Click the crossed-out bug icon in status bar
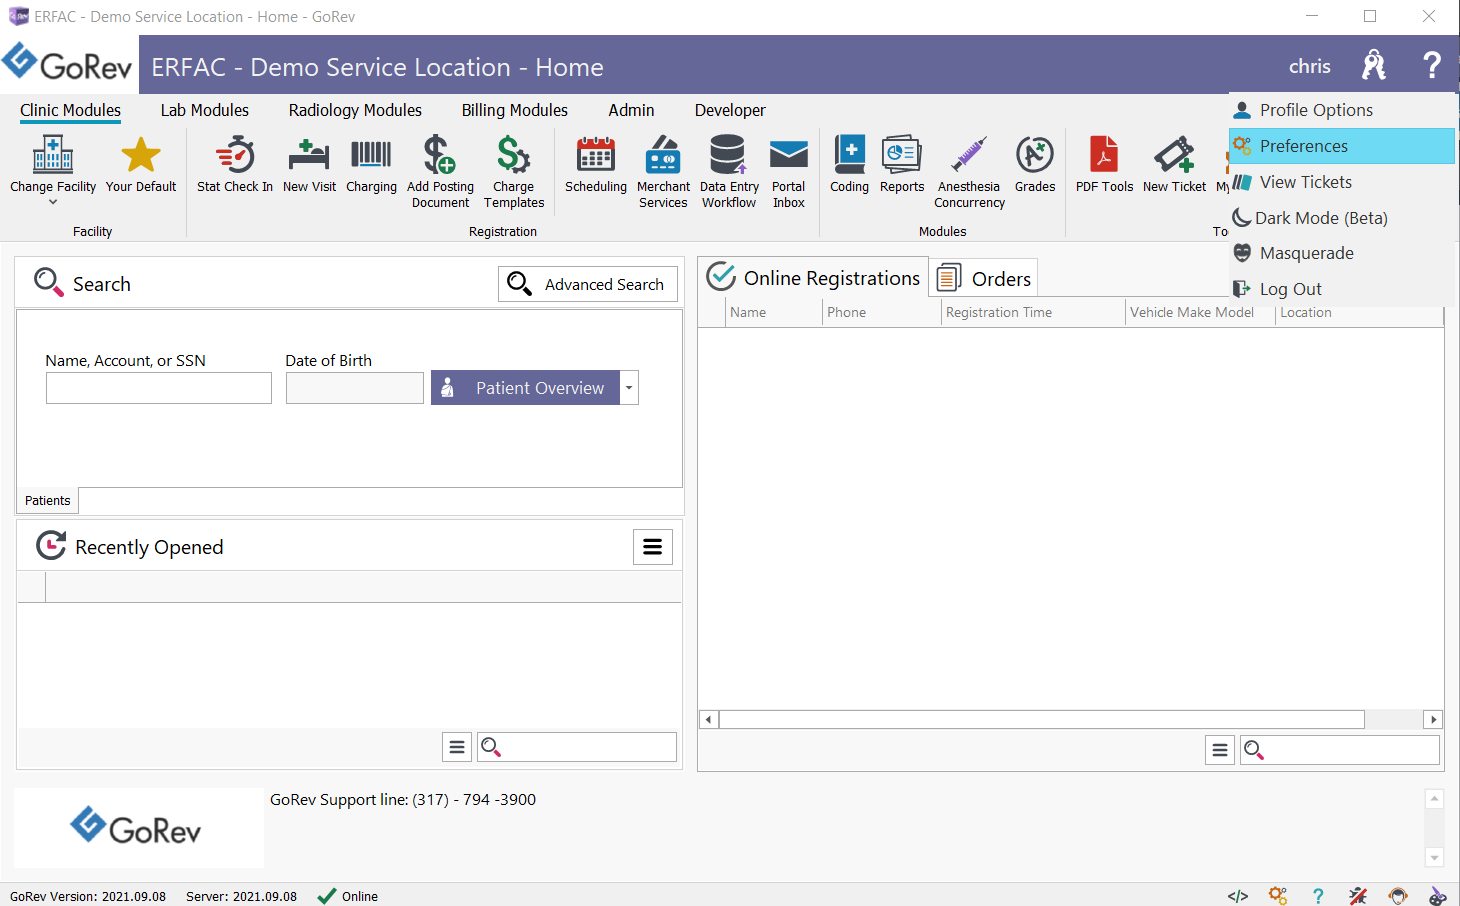This screenshot has width=1460, height=906. [x=1358, y=896]
